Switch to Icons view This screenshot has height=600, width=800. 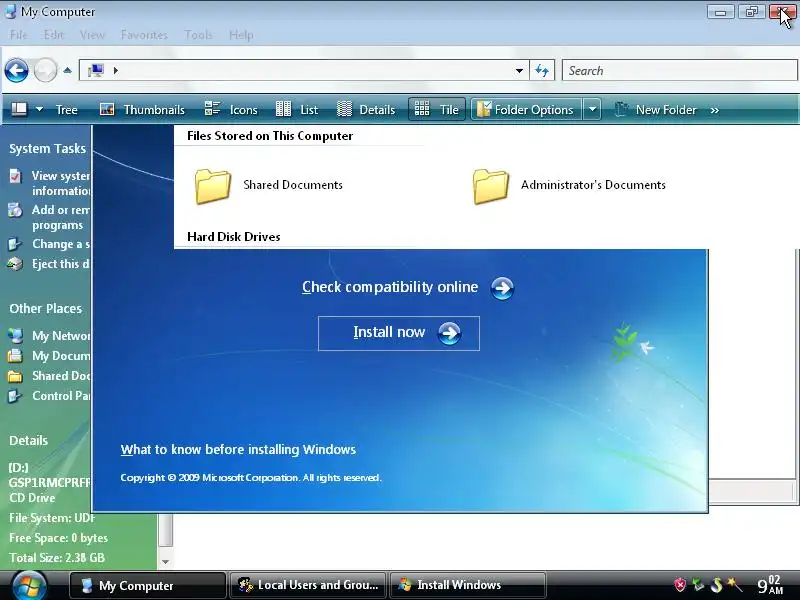tap(231, 110)
